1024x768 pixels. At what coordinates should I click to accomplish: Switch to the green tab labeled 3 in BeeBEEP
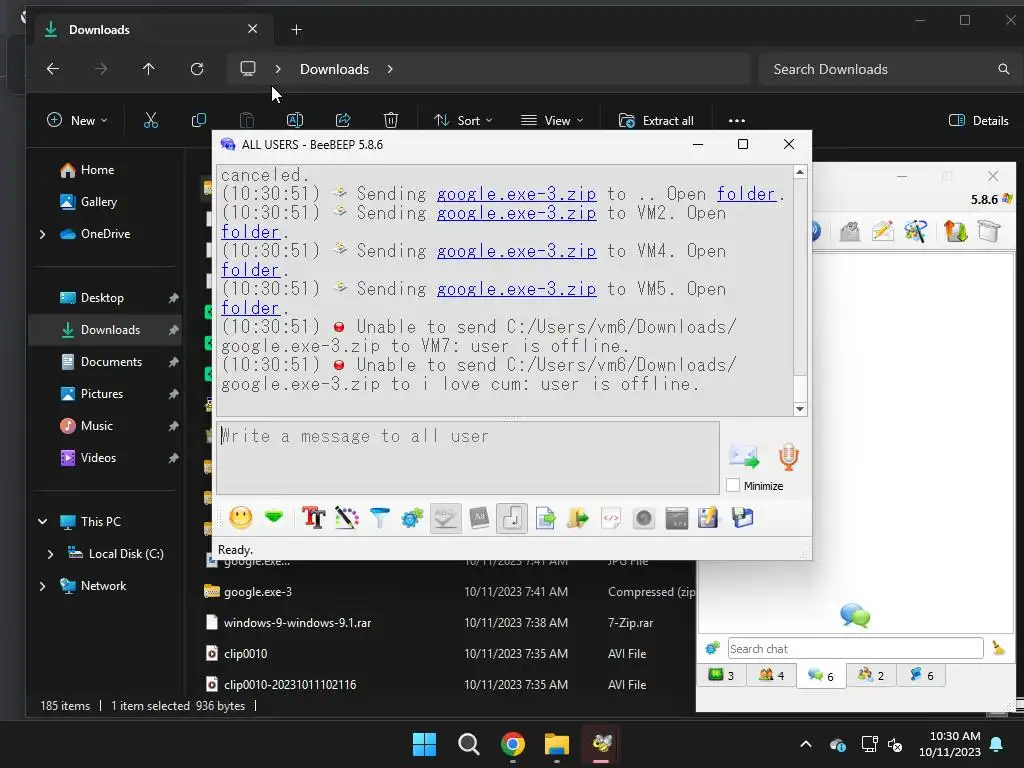tap(721, 675)
